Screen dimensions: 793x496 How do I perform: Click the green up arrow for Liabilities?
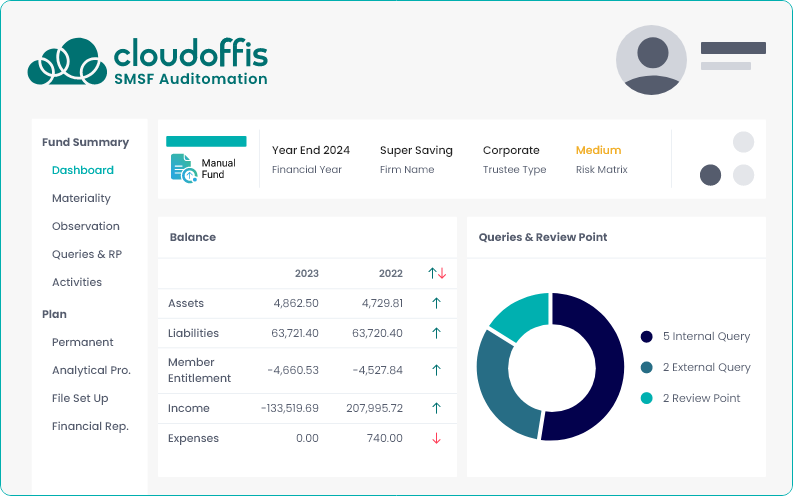436,333
